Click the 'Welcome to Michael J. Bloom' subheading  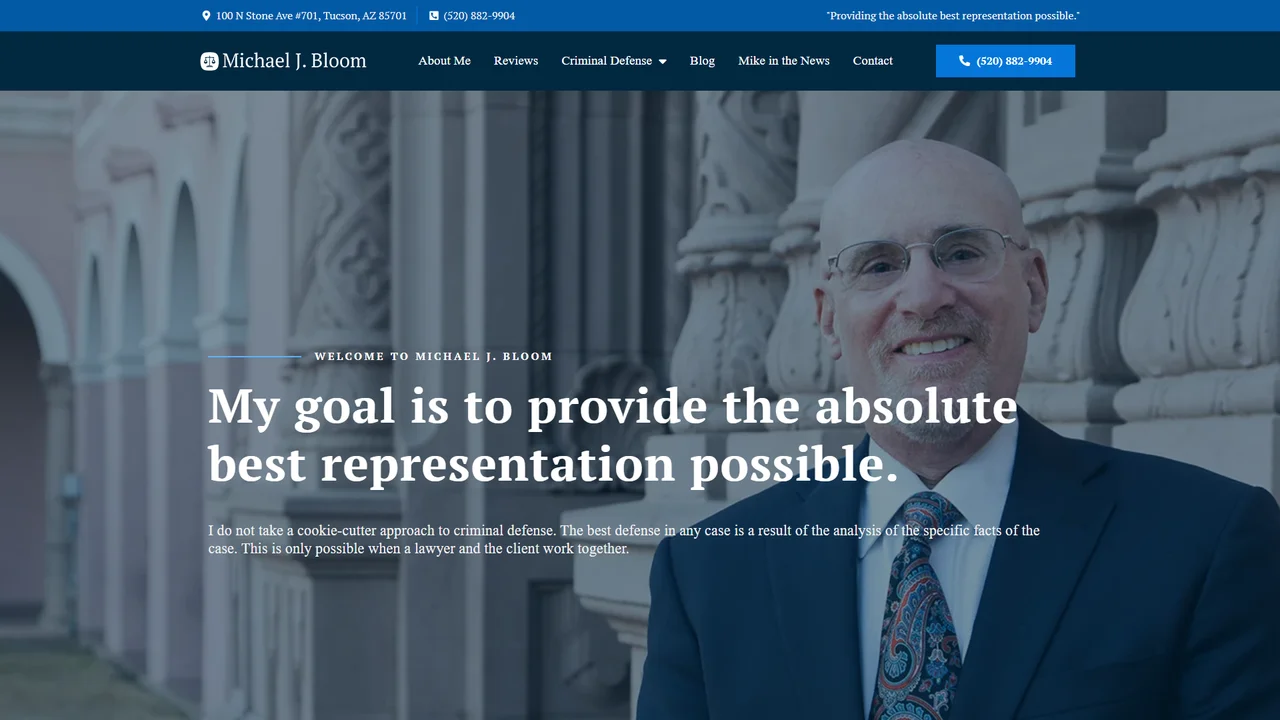[433, 357]
